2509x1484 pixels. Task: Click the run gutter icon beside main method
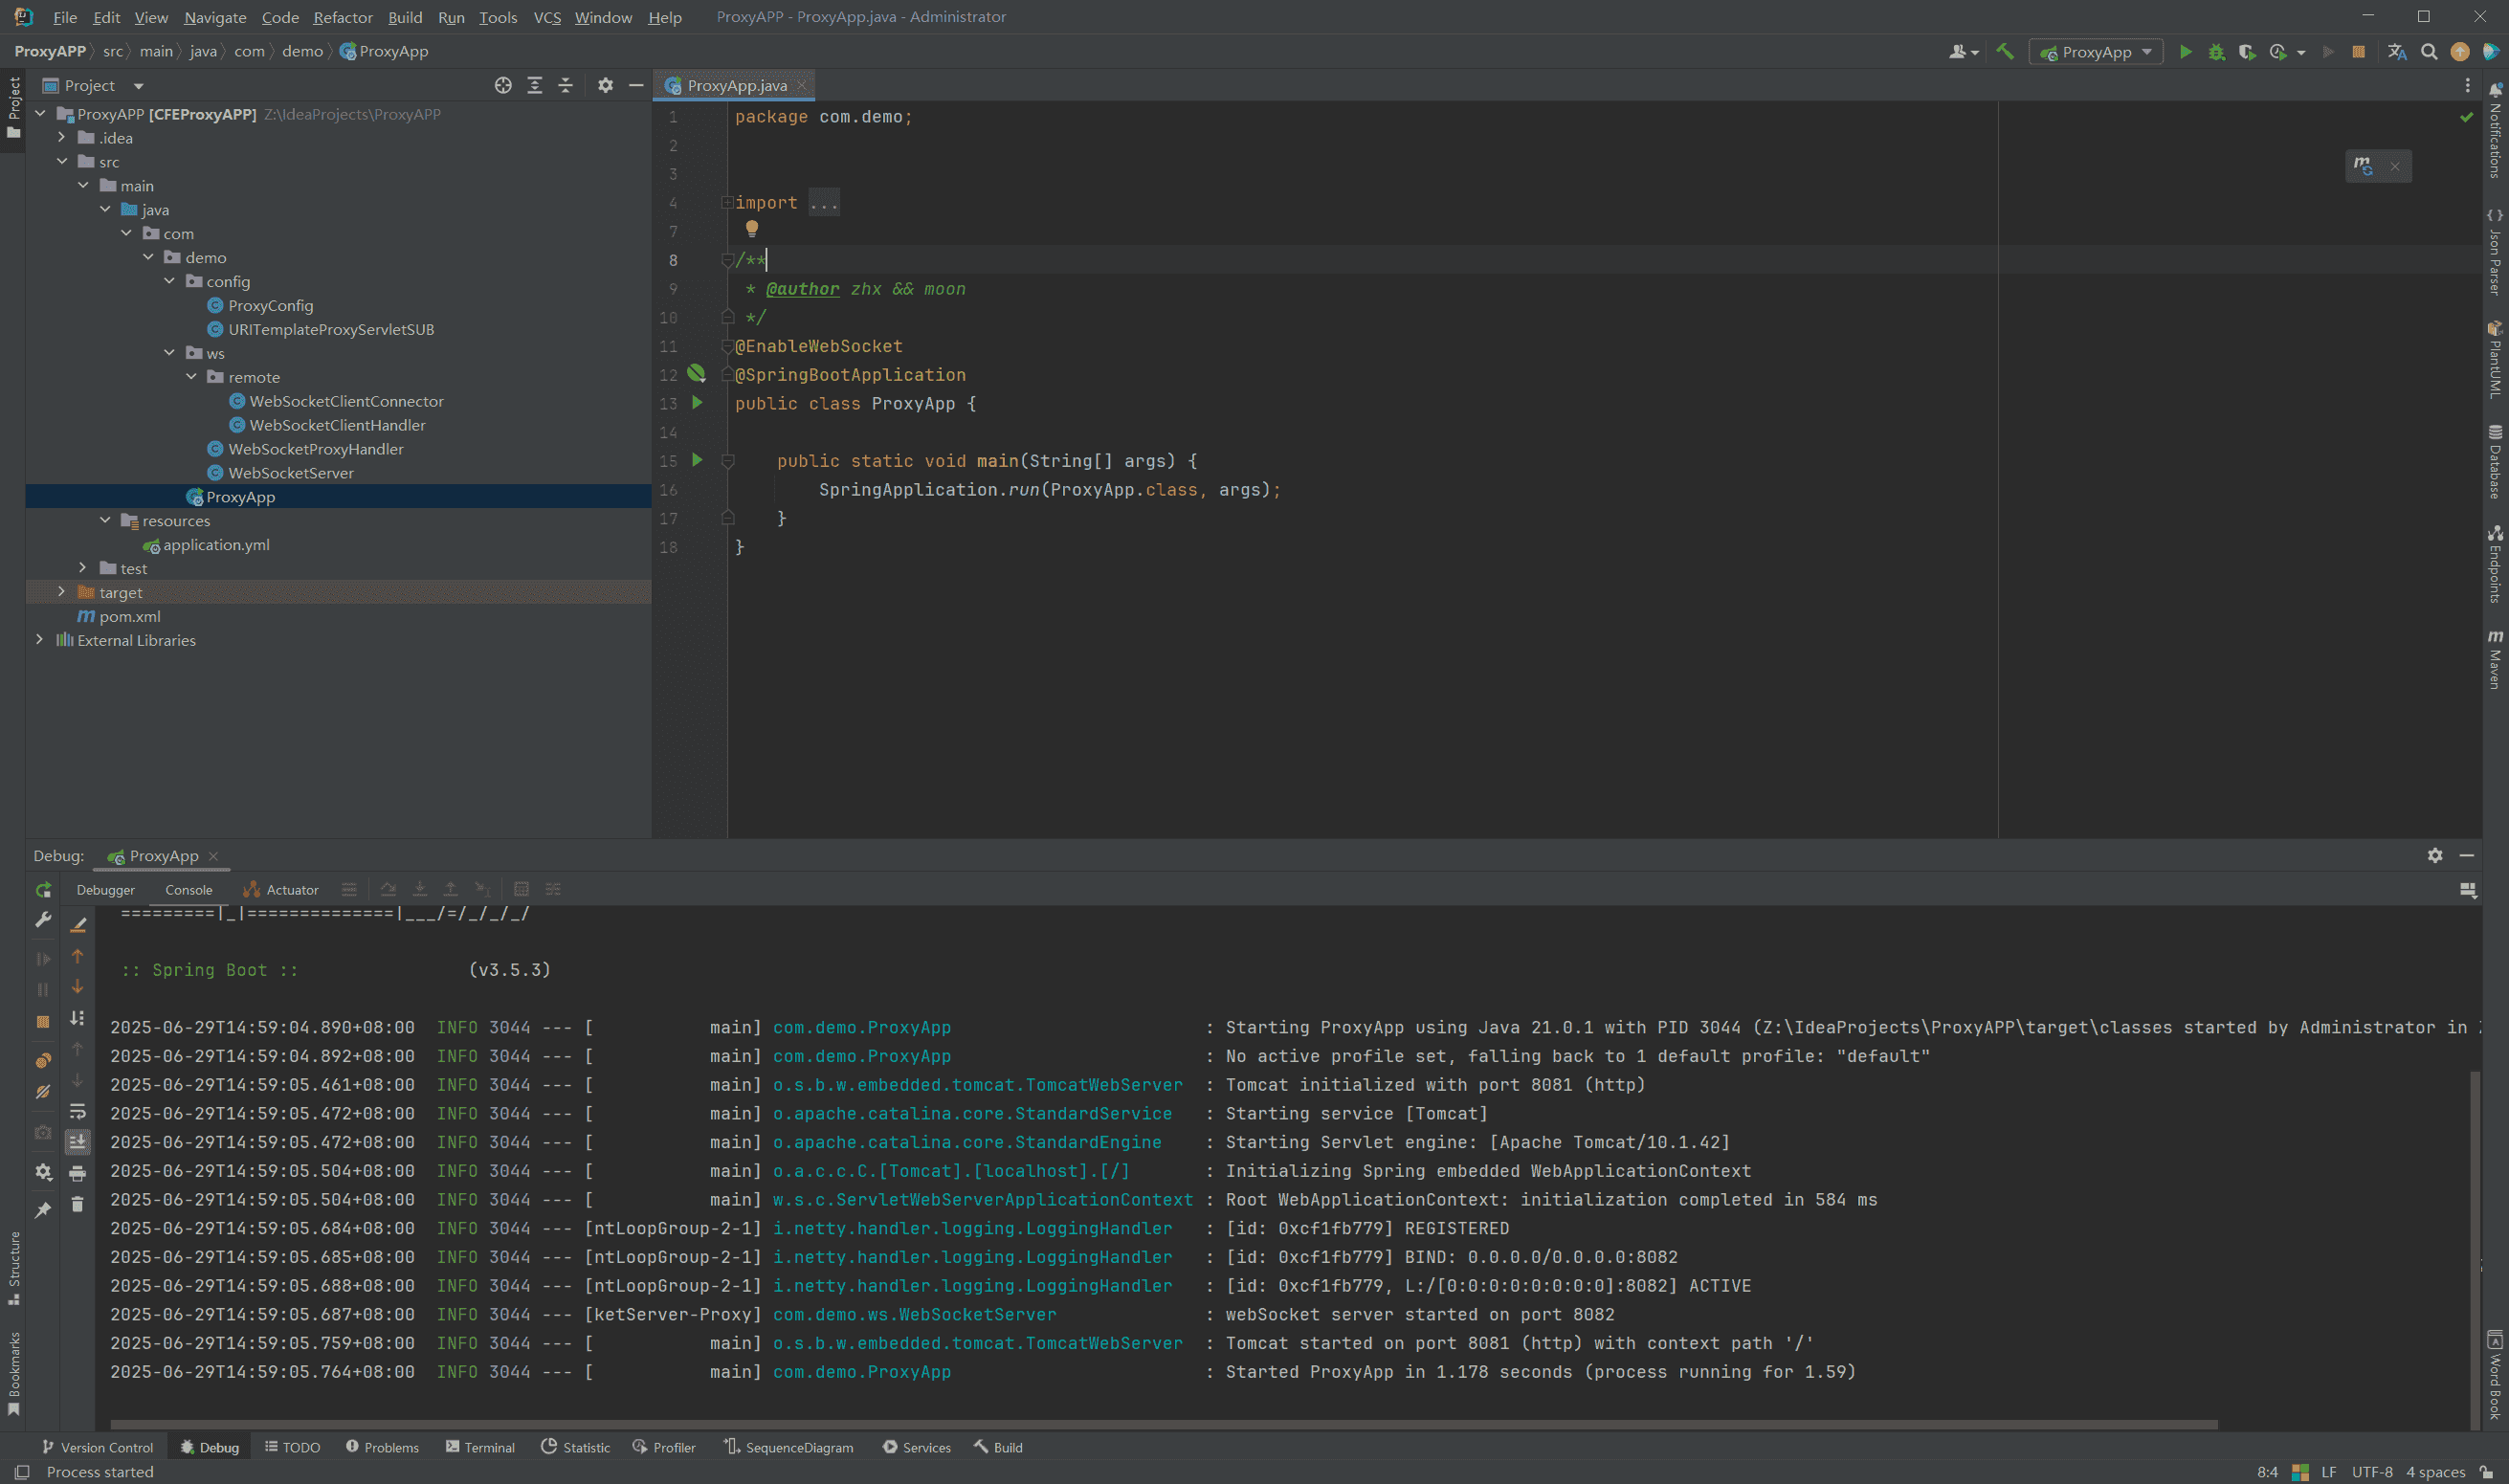[x=698, y=460]
